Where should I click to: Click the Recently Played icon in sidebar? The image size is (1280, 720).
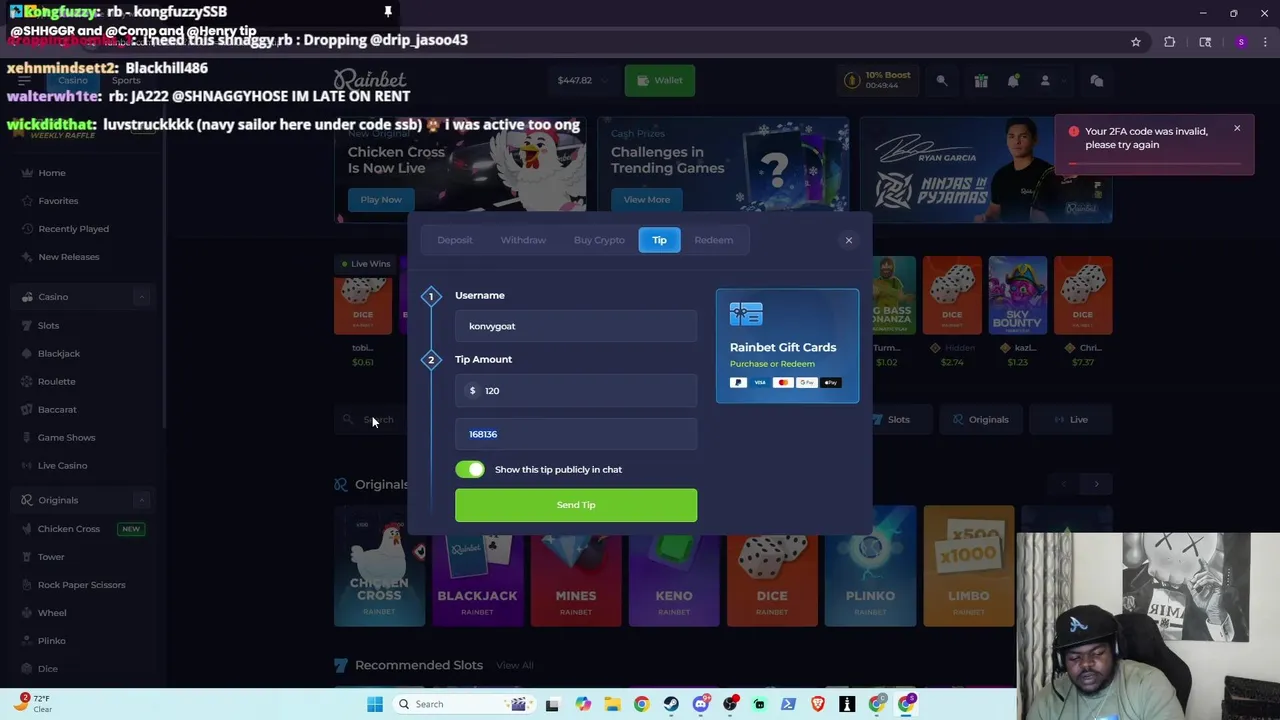(28, 229)
